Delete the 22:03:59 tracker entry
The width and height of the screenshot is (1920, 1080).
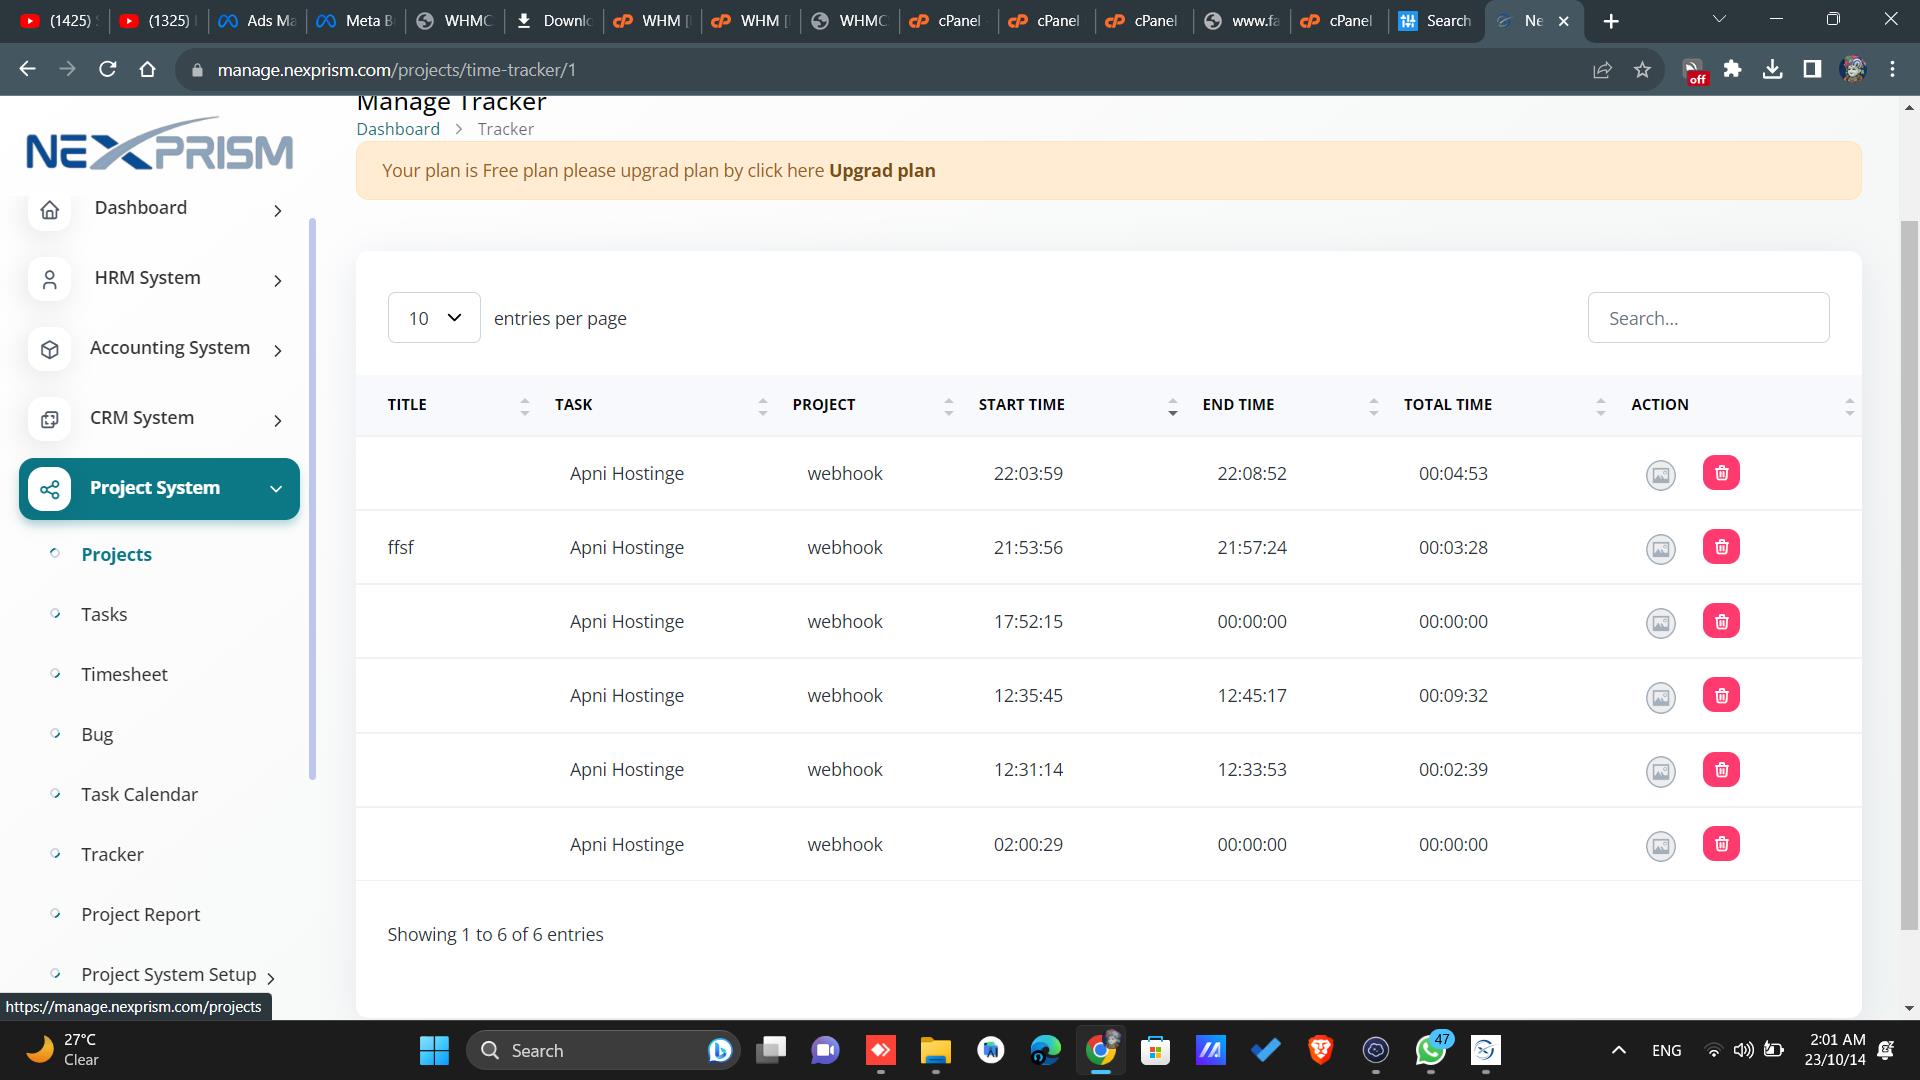coord(1721,473)
